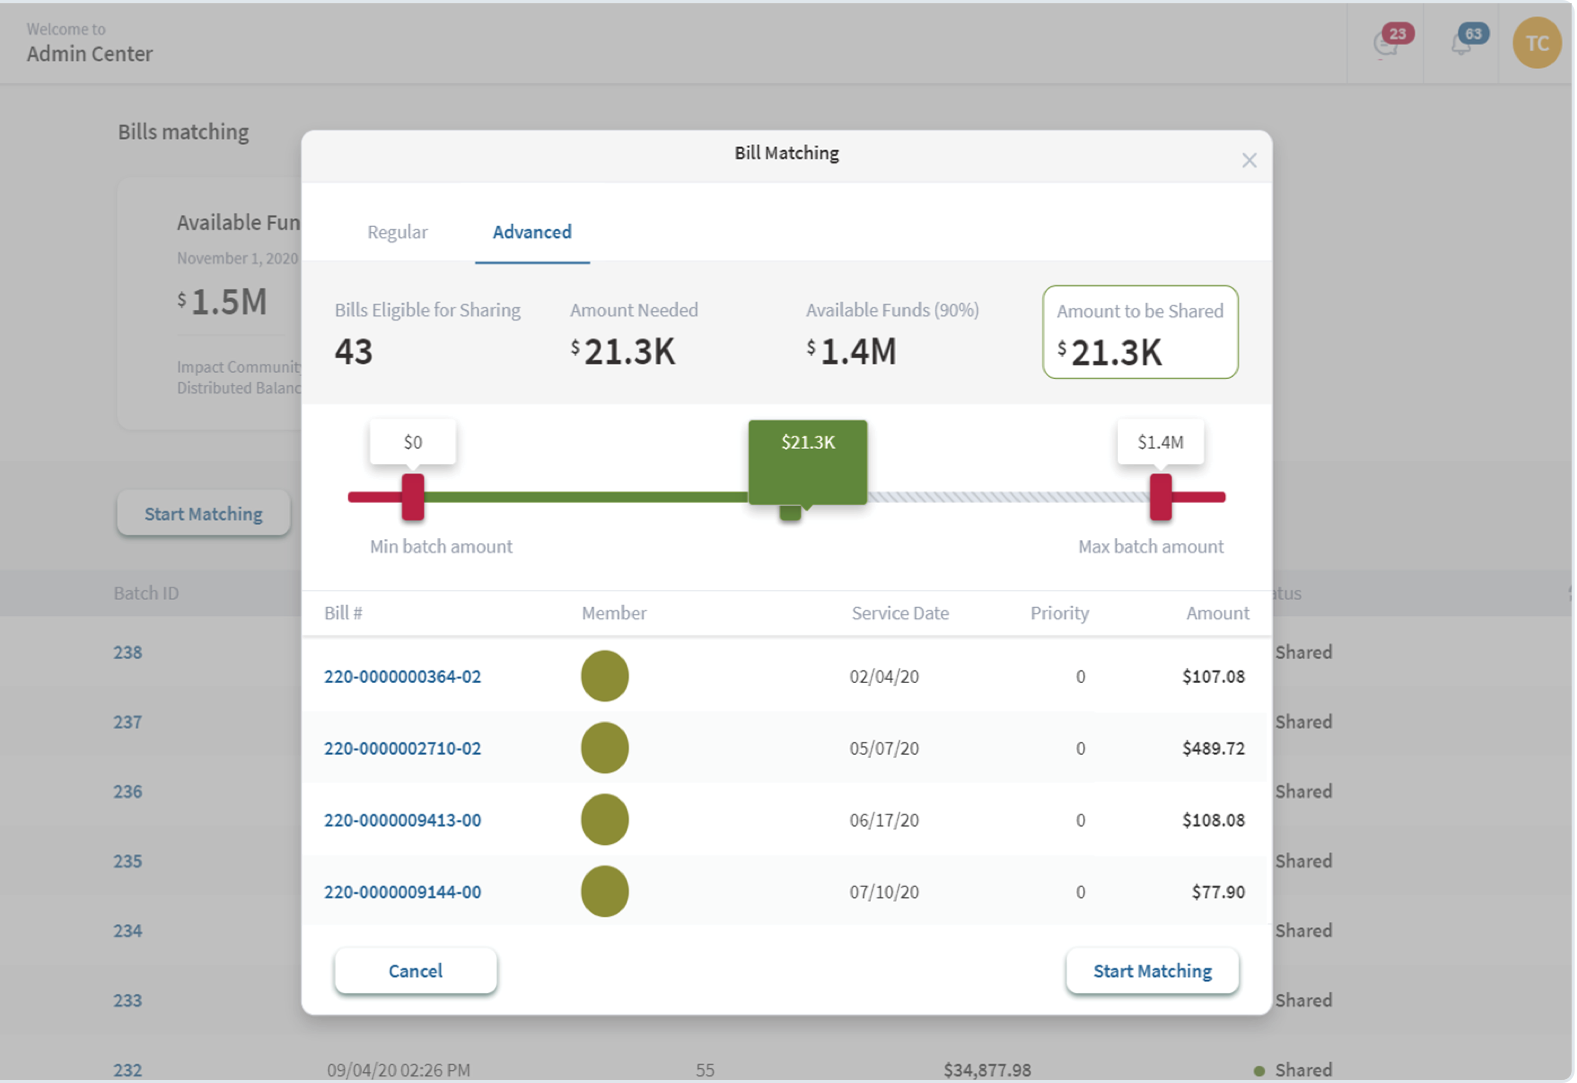Close the Bill Matching dialog
This screenshot has width=1577, height=1083.
click(1249, 160)
